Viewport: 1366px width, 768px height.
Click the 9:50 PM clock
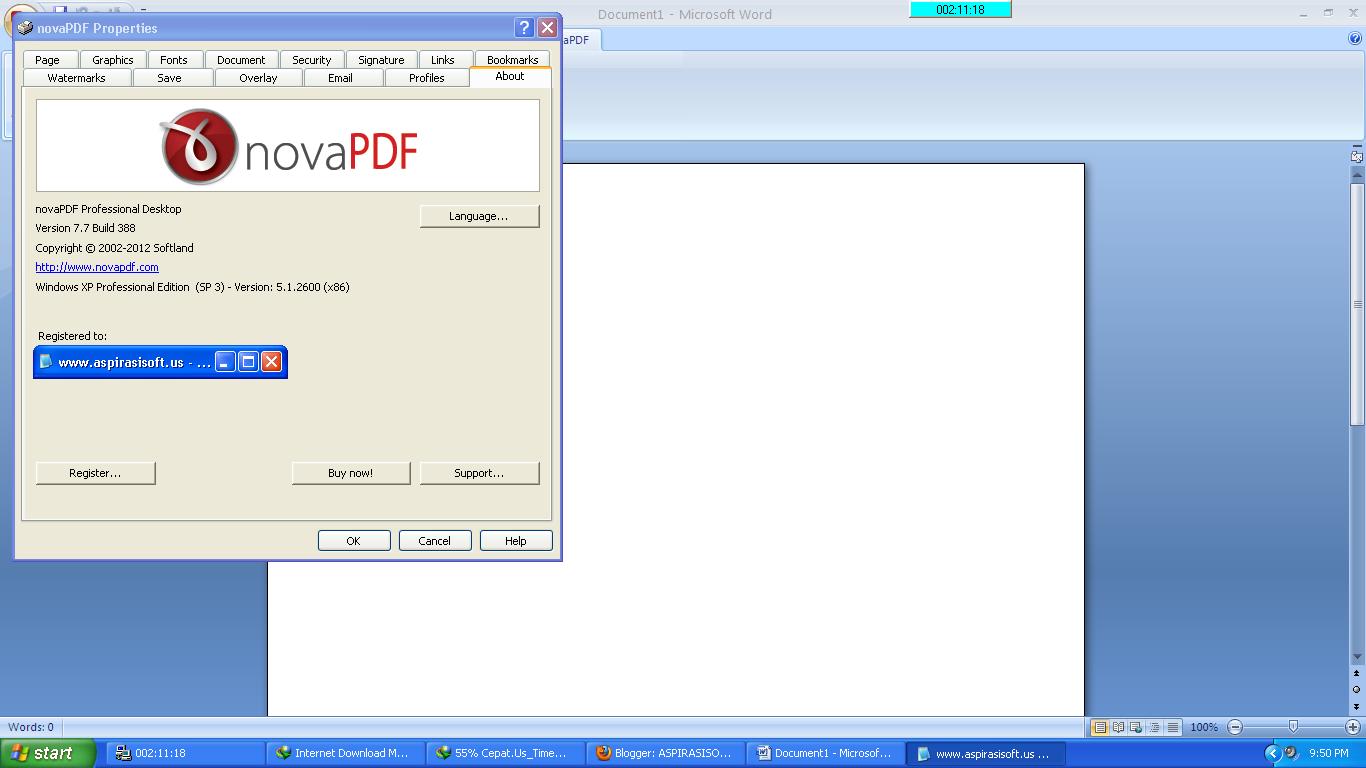[1329, 753]
